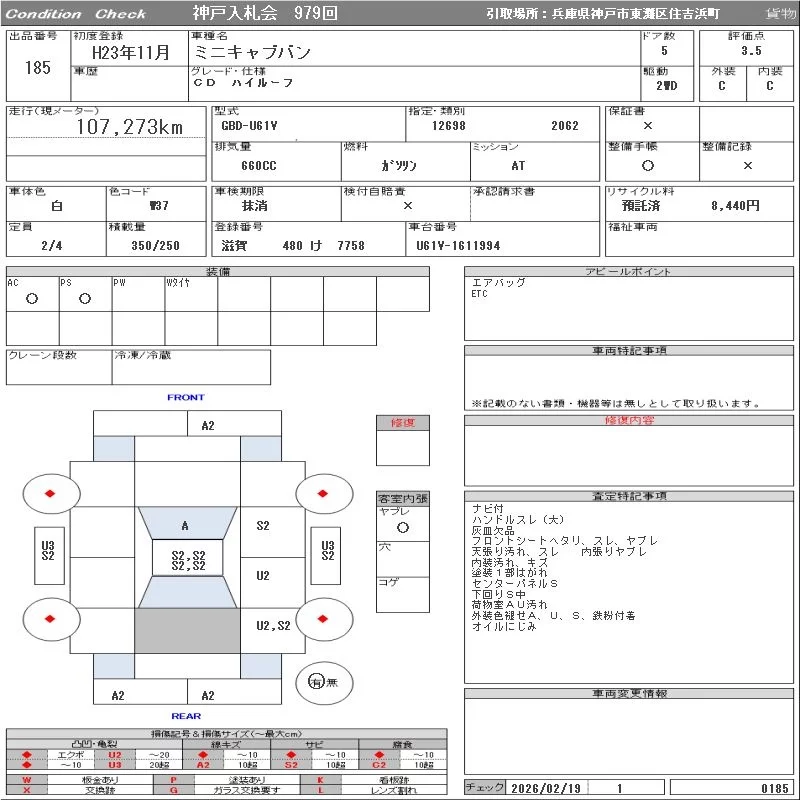This screenshot has width=800, height=800.
Task: Click the 査定特記事項 section header
Action: click(629, 497)
